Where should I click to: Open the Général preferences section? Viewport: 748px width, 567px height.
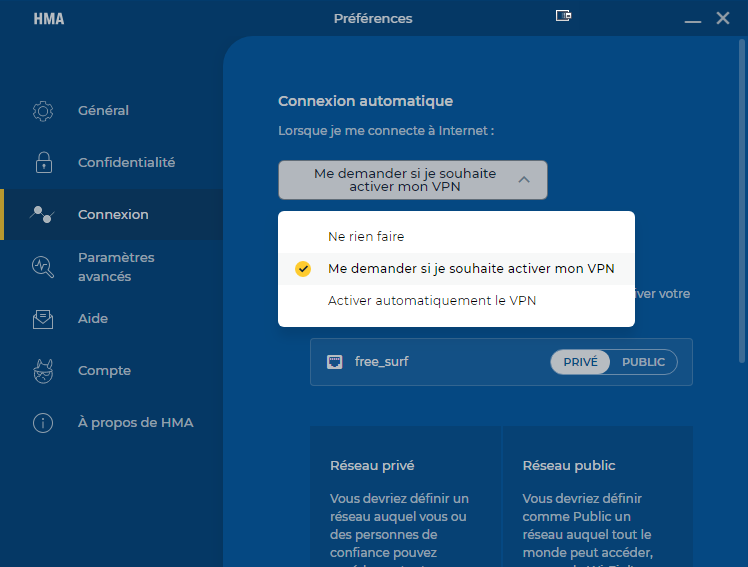coord(112,111)
